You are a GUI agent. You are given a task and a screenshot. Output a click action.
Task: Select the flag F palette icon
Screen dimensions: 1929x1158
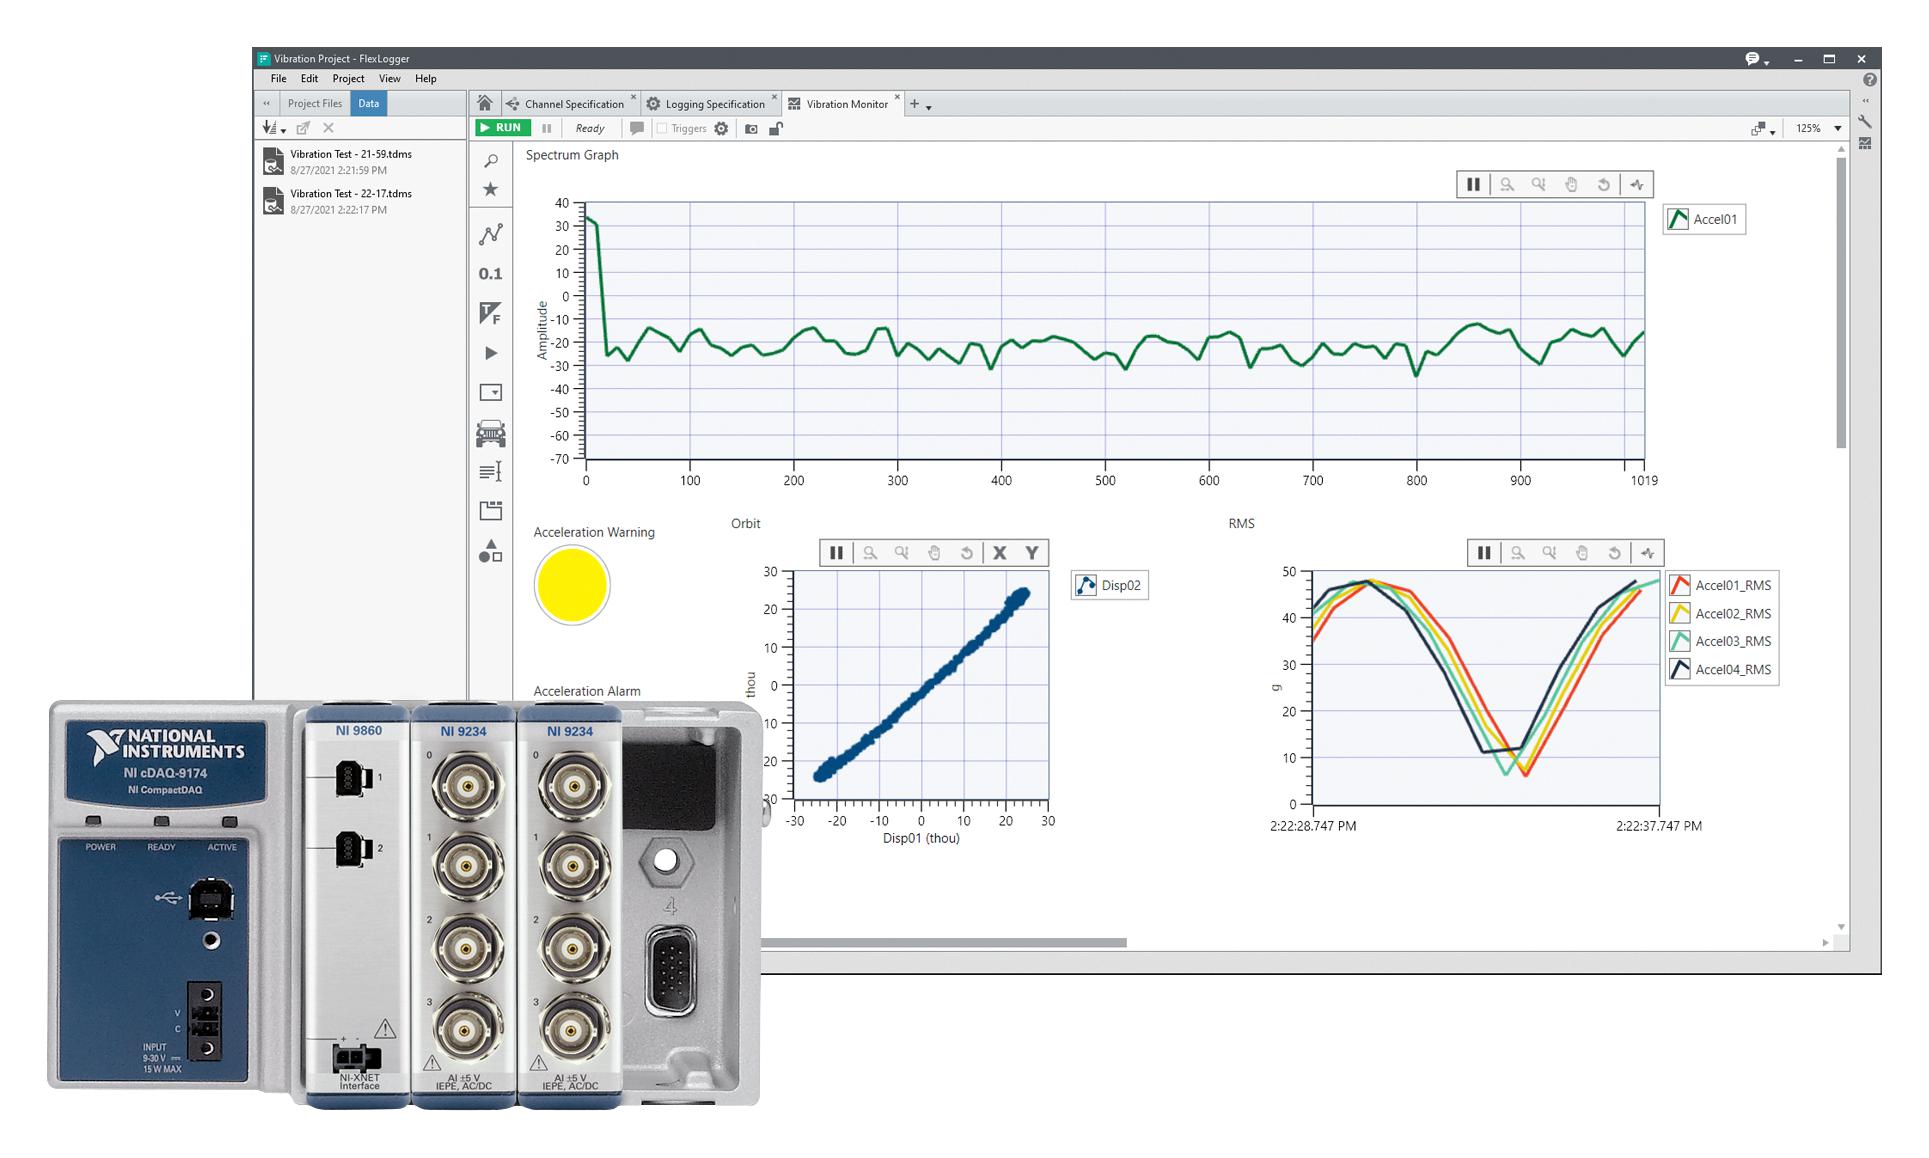pos(490,313)
